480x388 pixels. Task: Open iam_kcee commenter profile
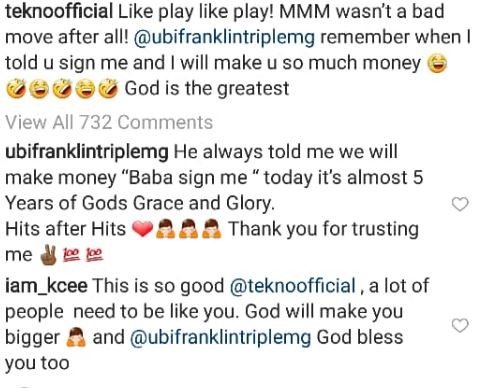(46, 286)
